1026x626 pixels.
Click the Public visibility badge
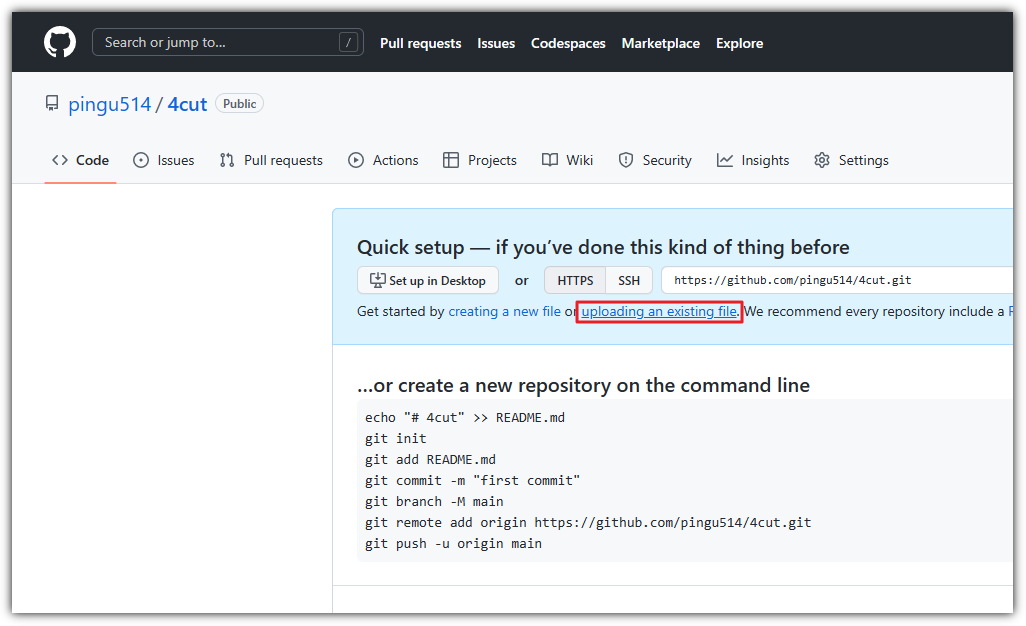pos(239,103)
